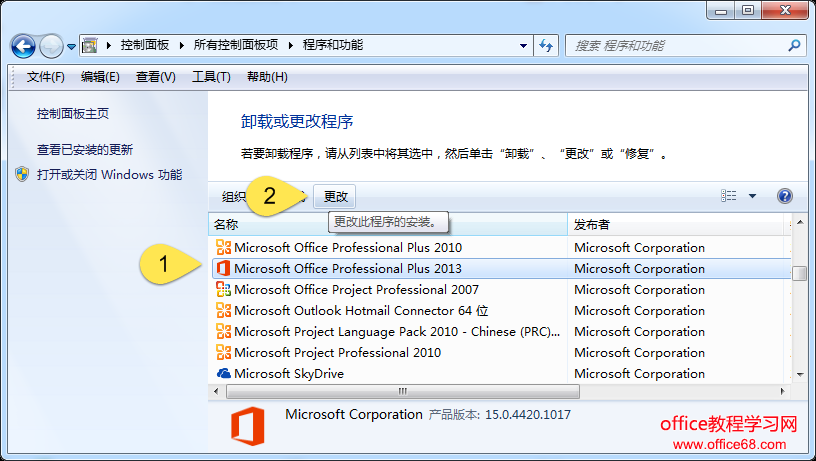This screenshot has width=816, height=461.
Task: Click the refresh button beside address bar
Action: [x=547, y=45]
